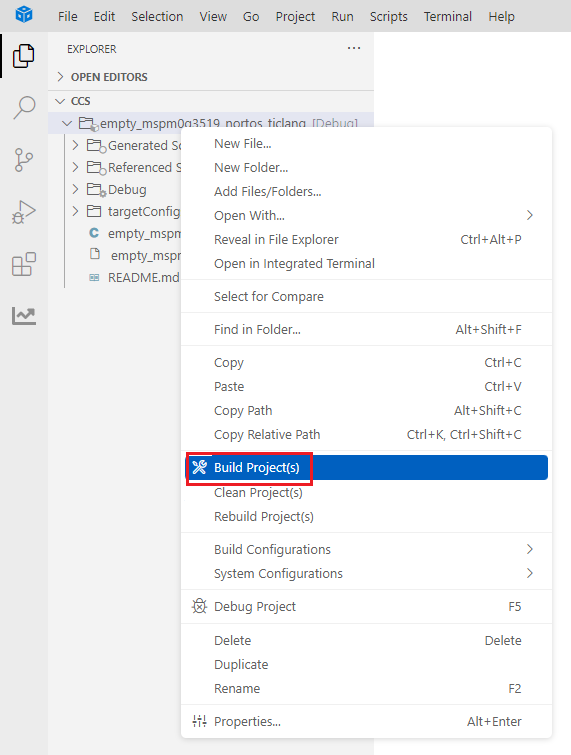Open the Go menu
Screen dimensions: 571x755
tap(251, 16)
